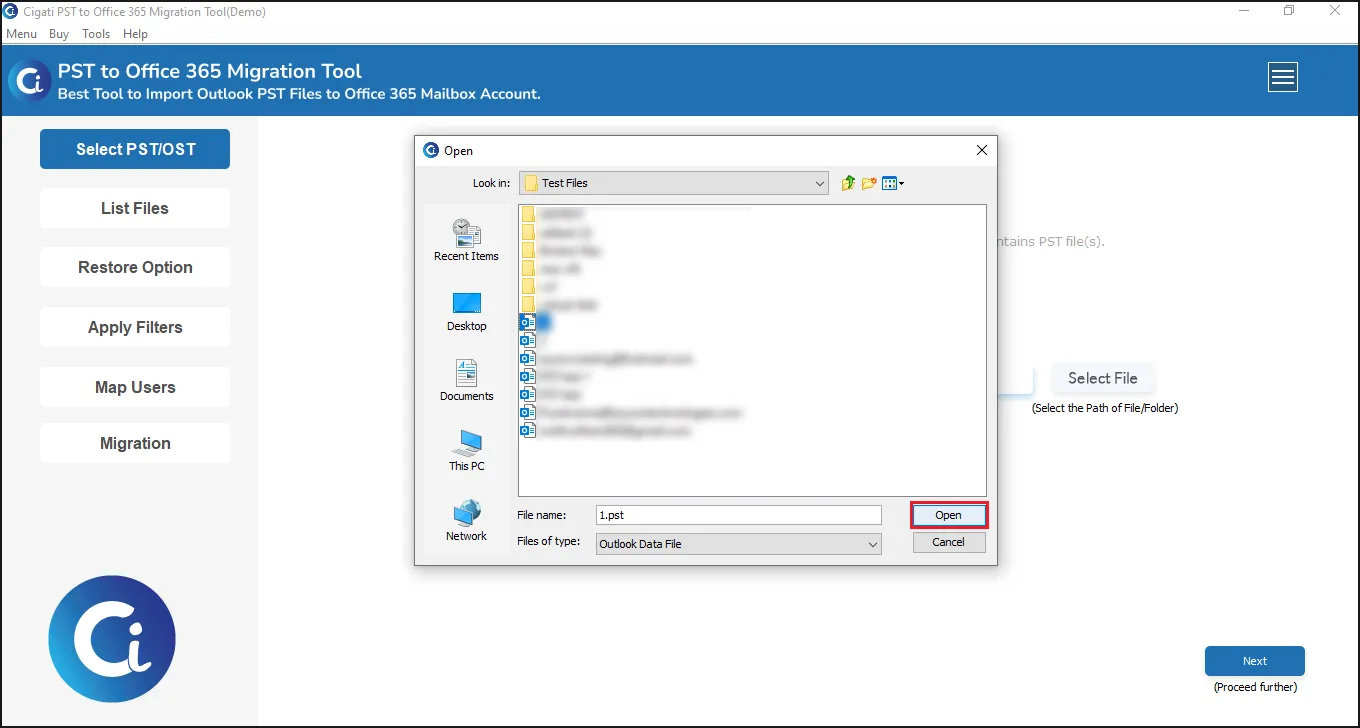The height and width of the screenshot is (728, 1360).
Task: Cancel the Open dialog
Action: 948,542
